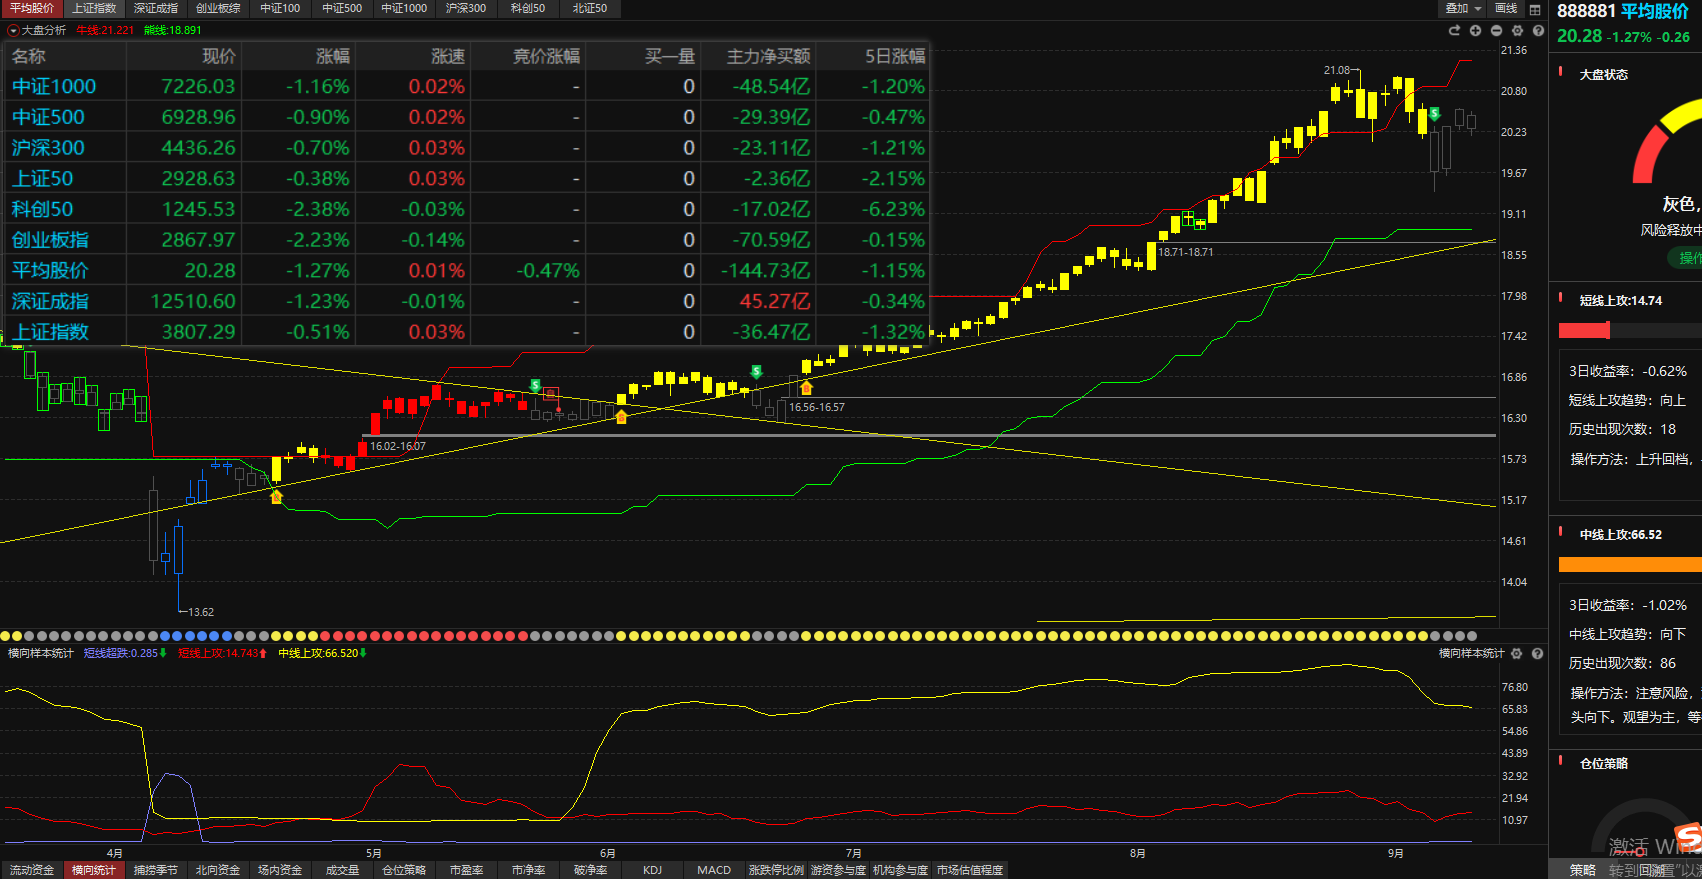The image size is (1702, 879).
Task: Open MACD bottom indicator tab
Action: pyautogui.click(x=714, y=870)
